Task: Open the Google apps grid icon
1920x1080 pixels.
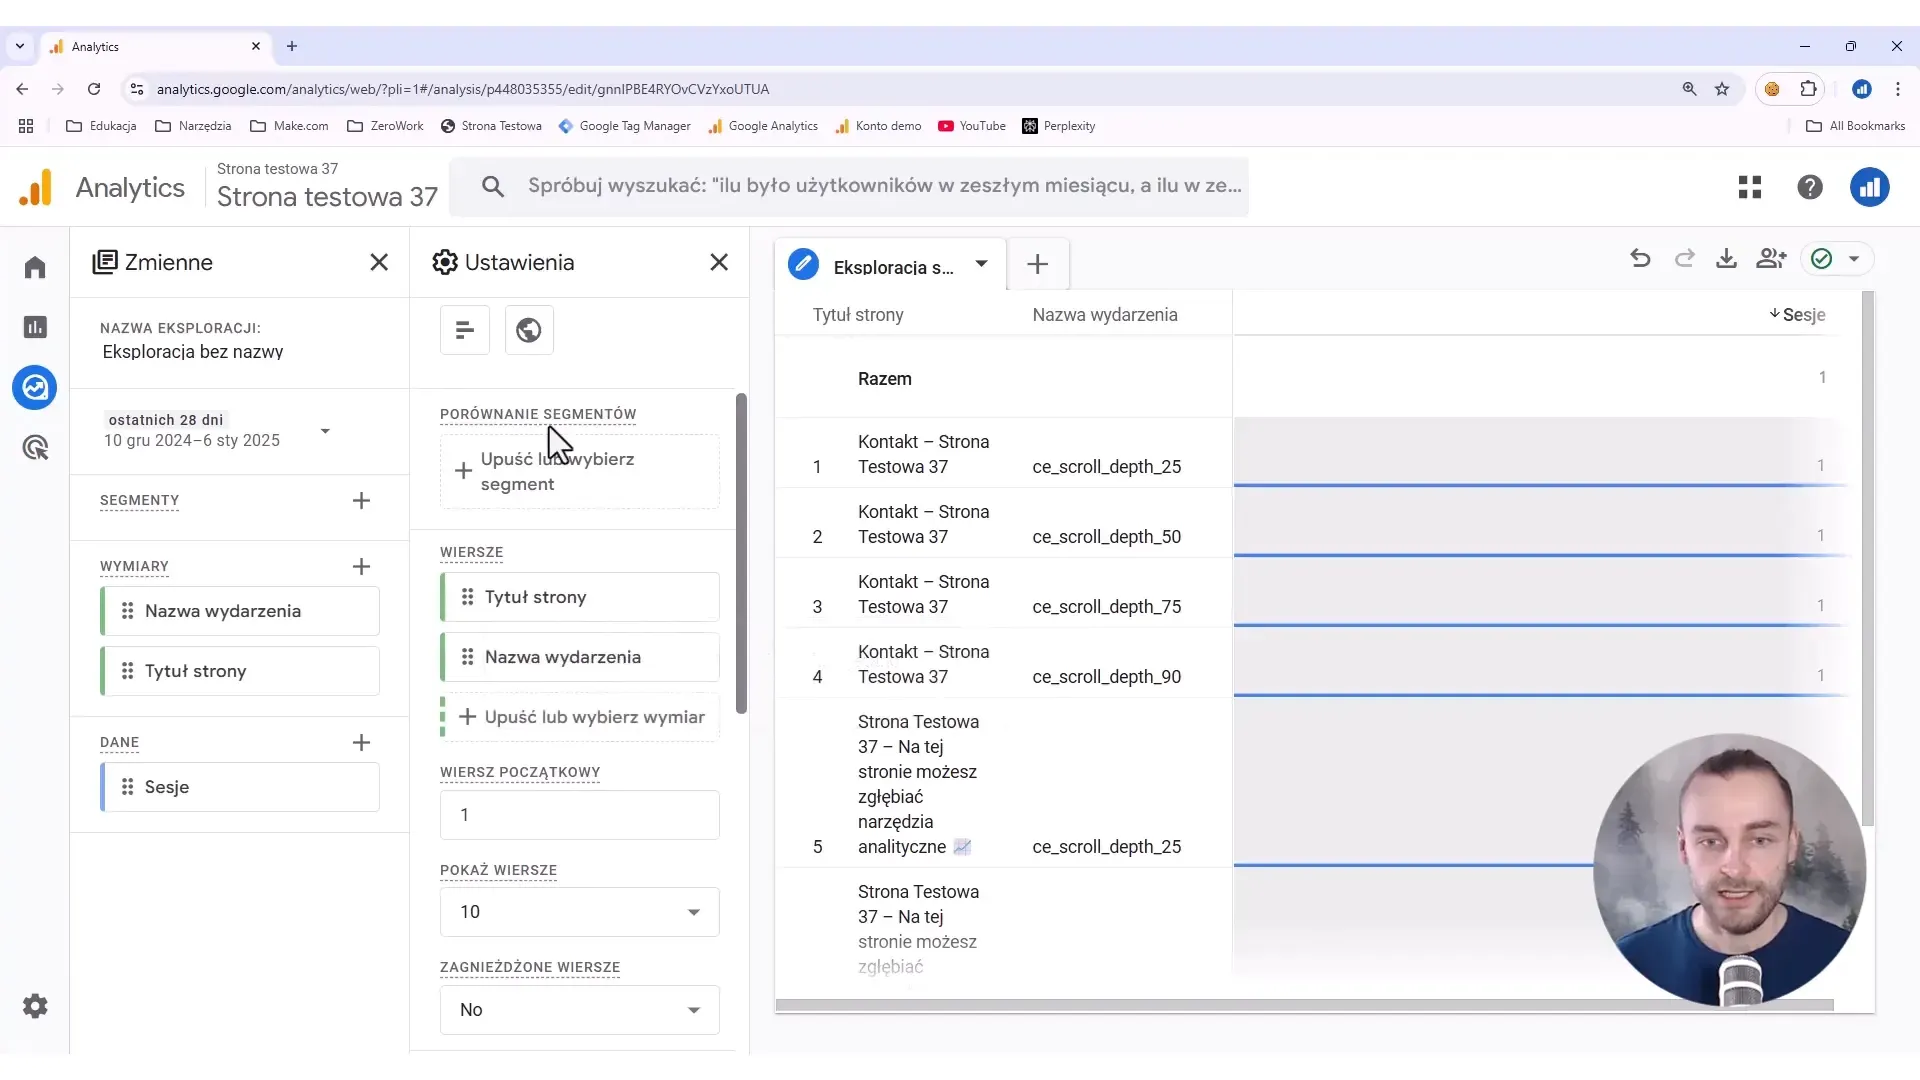Action: (1750, 187)
